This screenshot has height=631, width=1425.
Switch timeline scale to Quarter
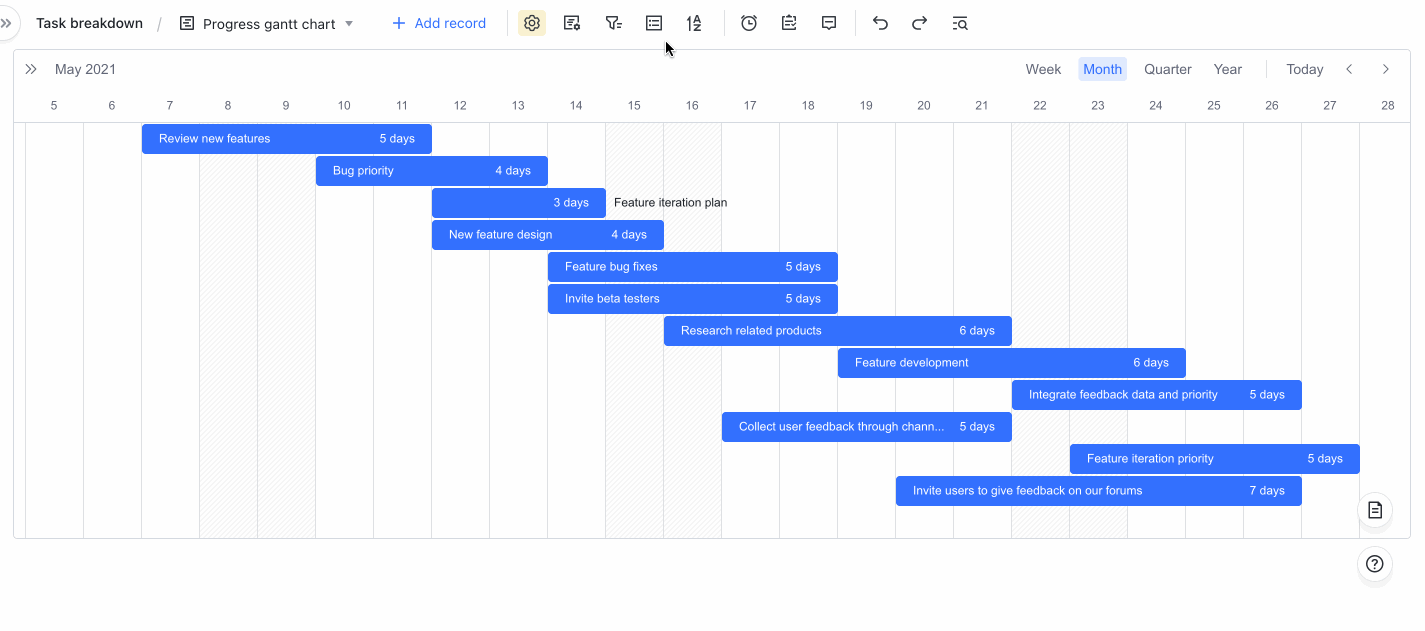pyautogui.click(x=1167, y=69)
